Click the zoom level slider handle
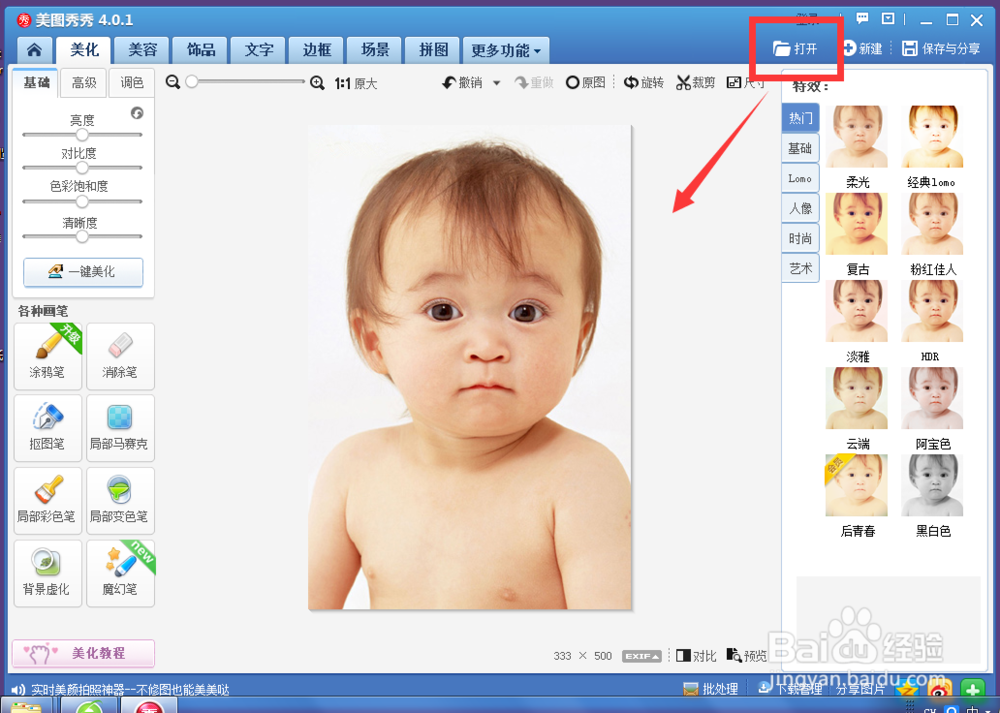This screenshot has height=713, width=1000. pos(191,82)
